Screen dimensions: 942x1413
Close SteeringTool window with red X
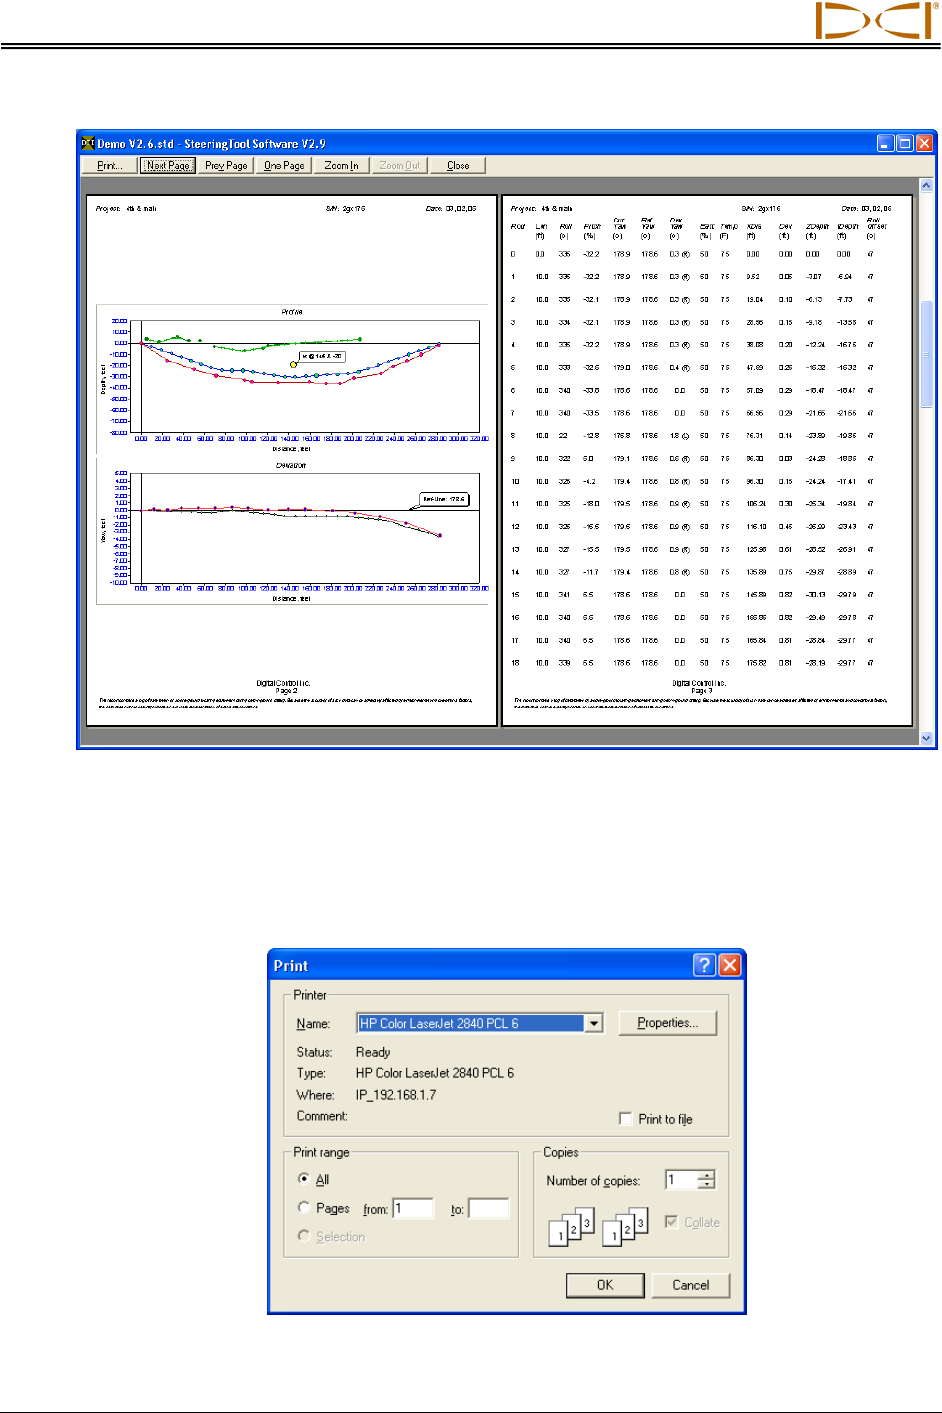point(925,143)
